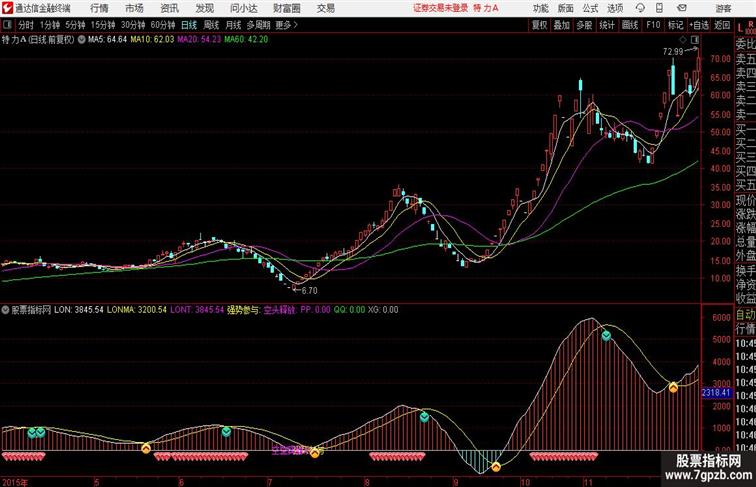This screenshot has height=487, width=756.
Task: Click the orange up-arrow signal near 3000 level
Action: coord(673,387)
